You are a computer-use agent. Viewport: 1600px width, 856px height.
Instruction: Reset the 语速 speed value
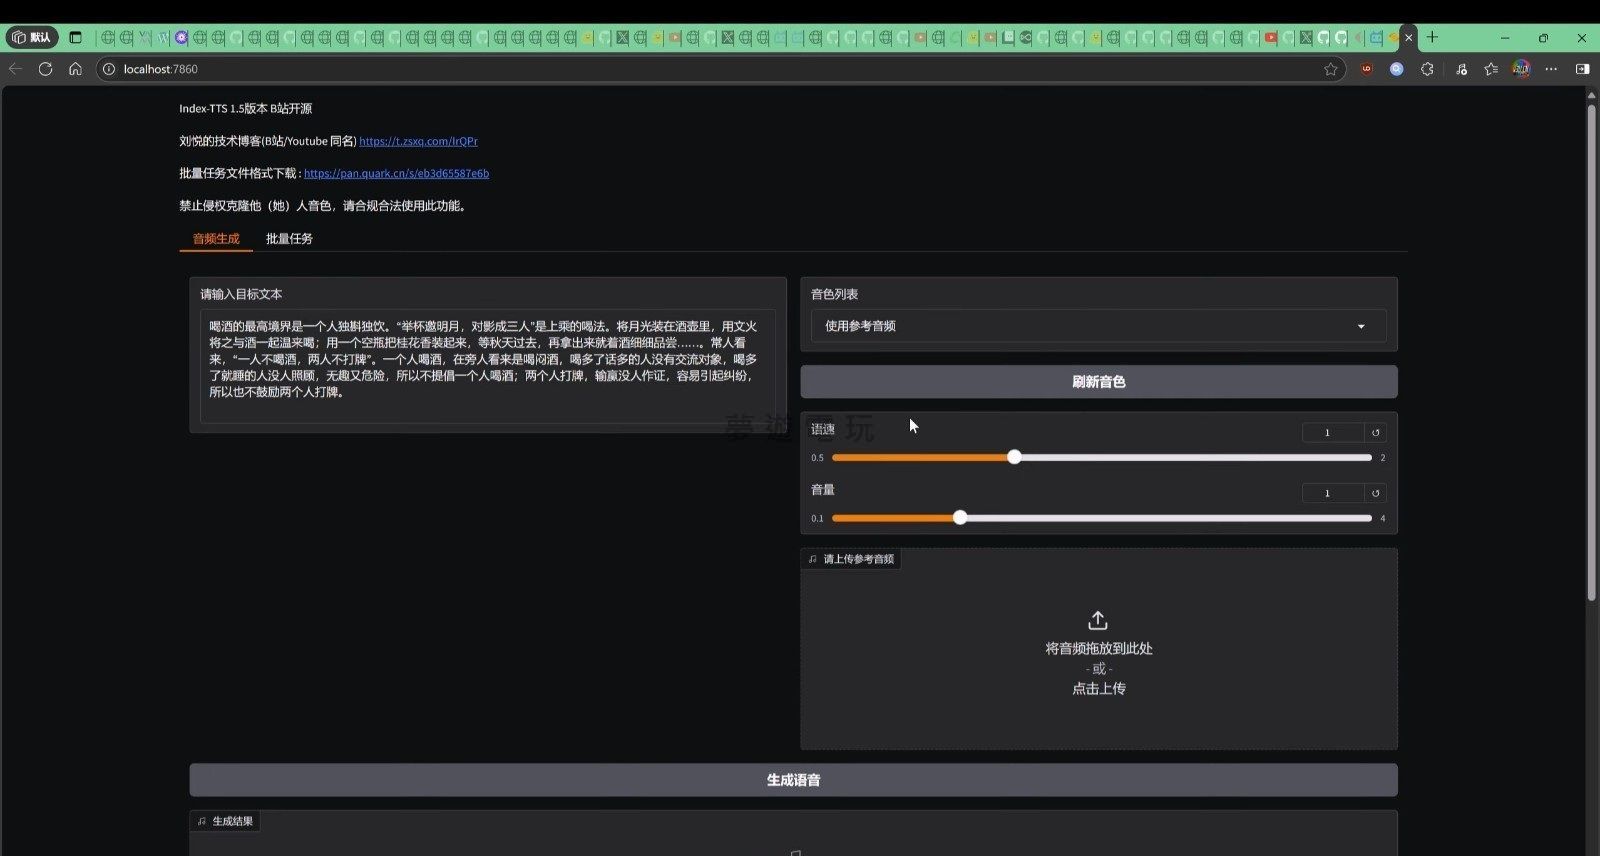1375,433
